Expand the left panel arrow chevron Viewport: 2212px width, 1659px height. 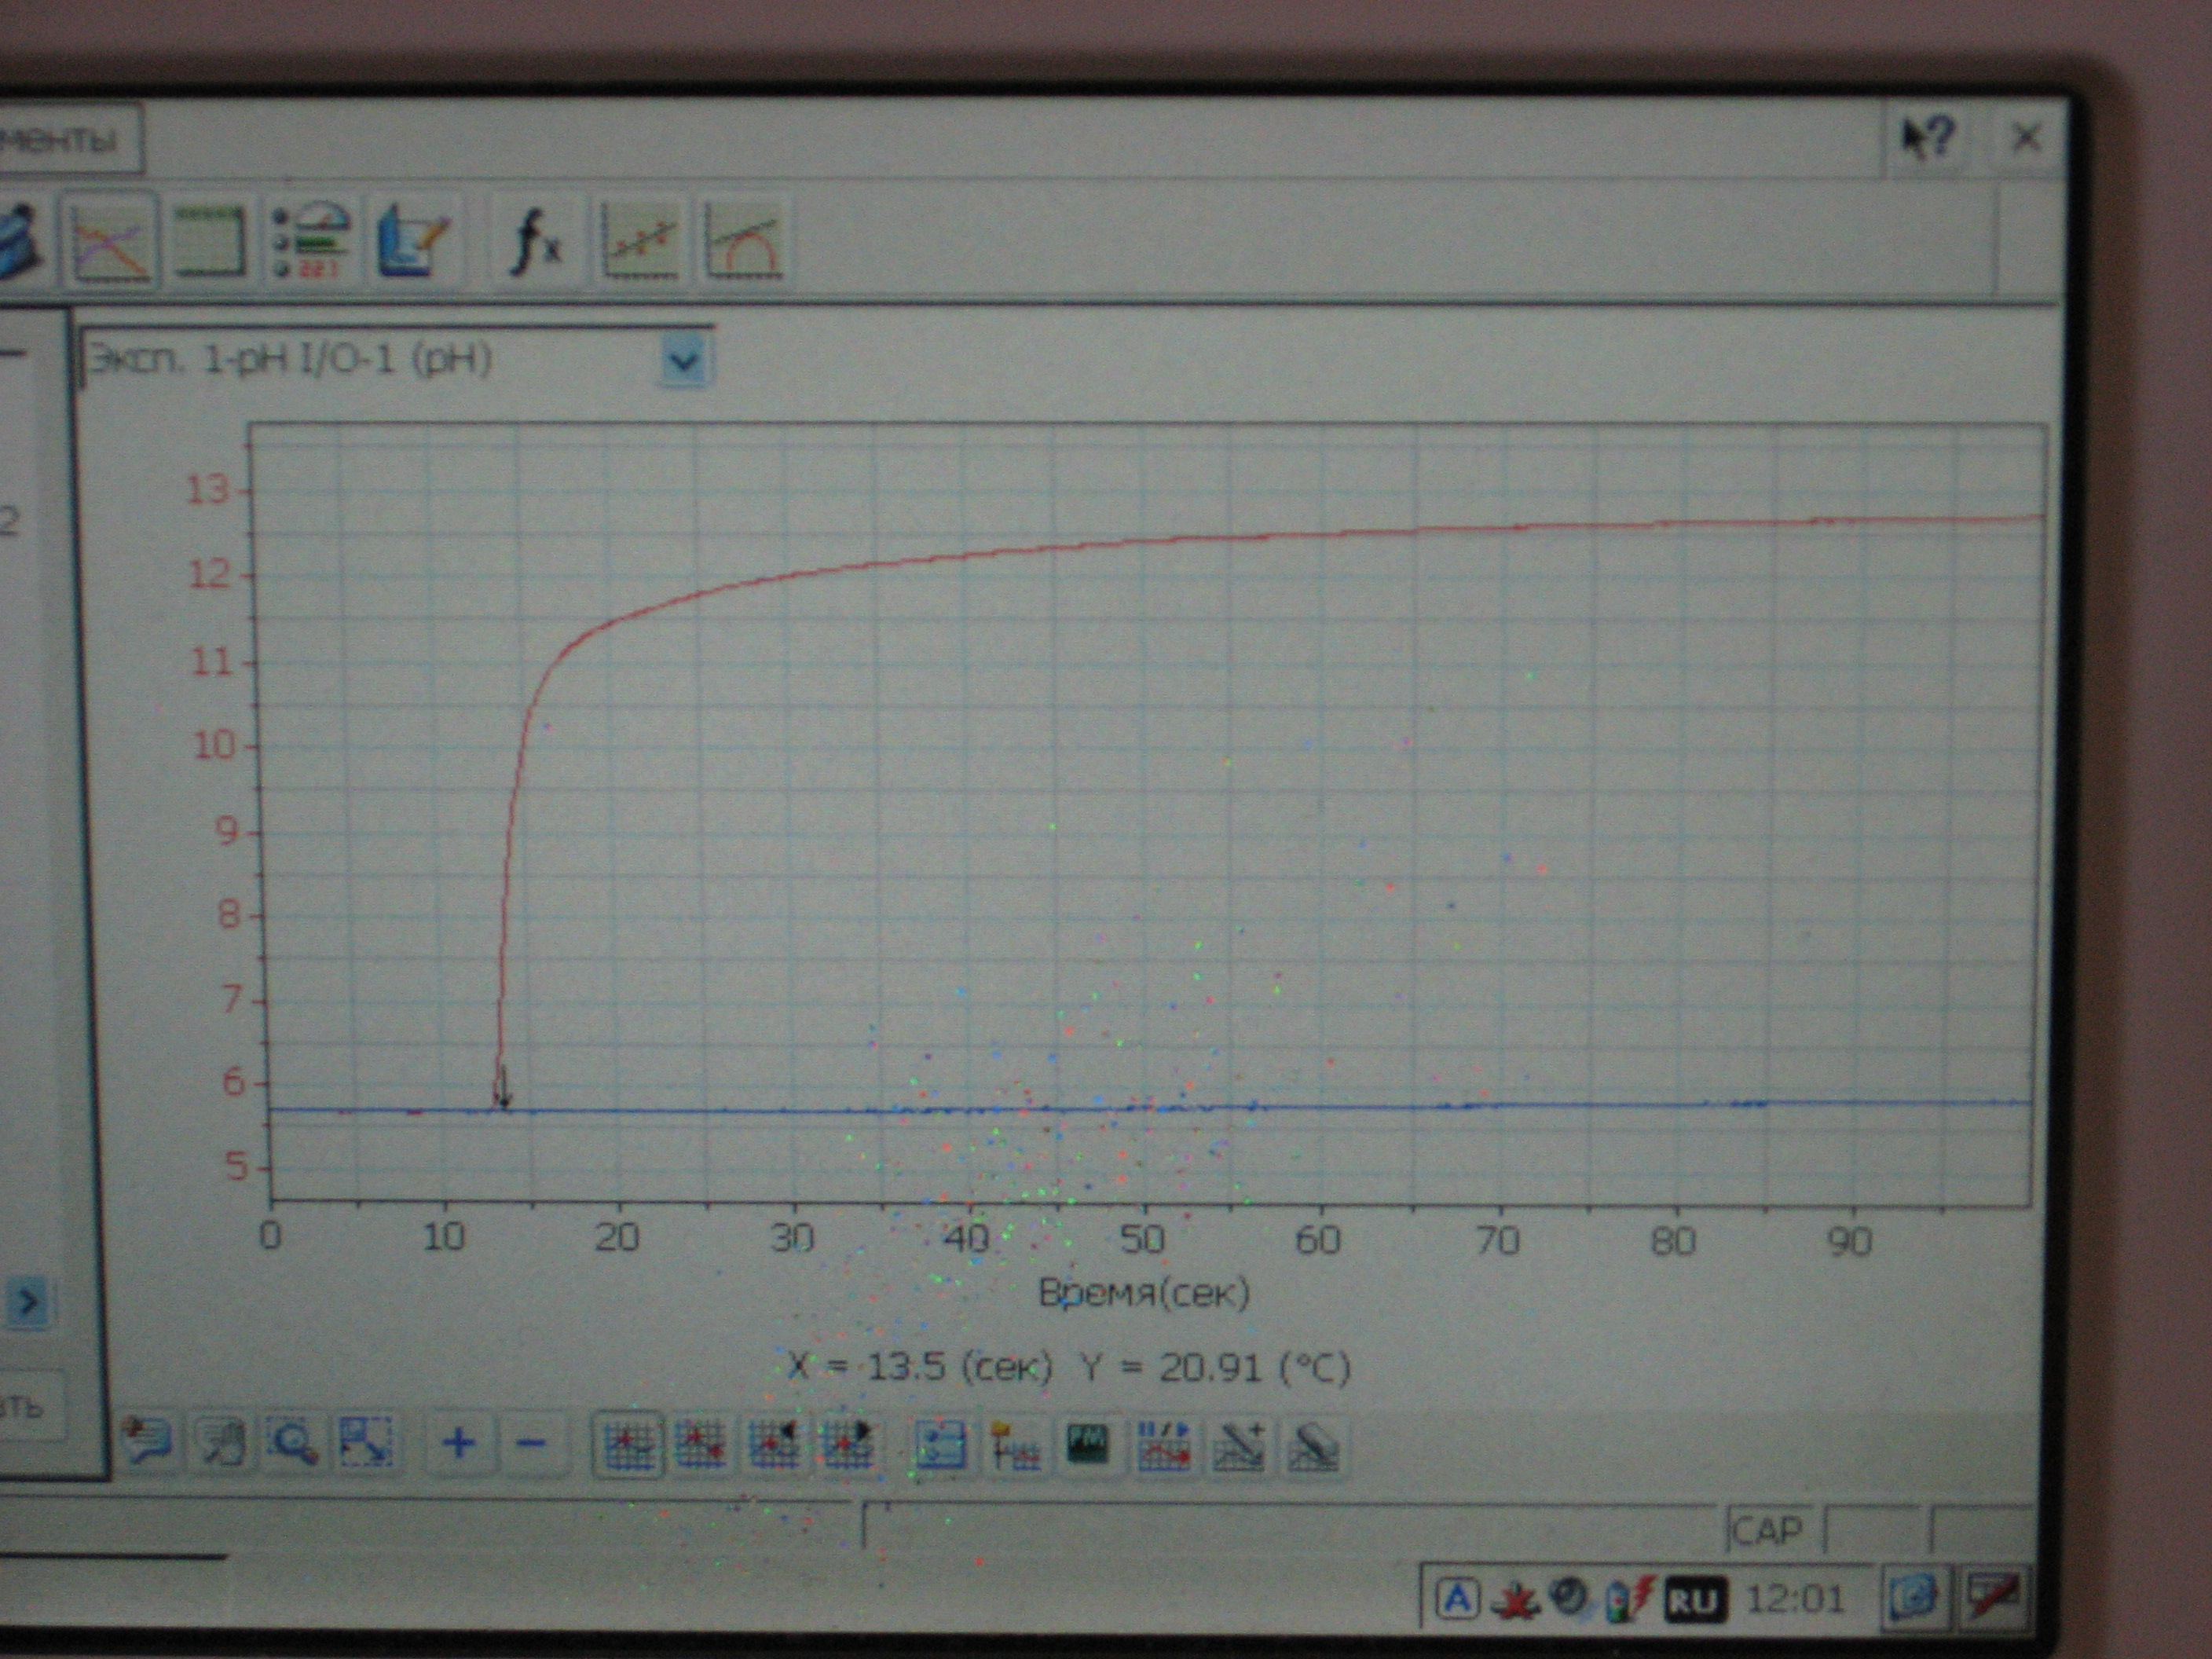pos(28,1302)
